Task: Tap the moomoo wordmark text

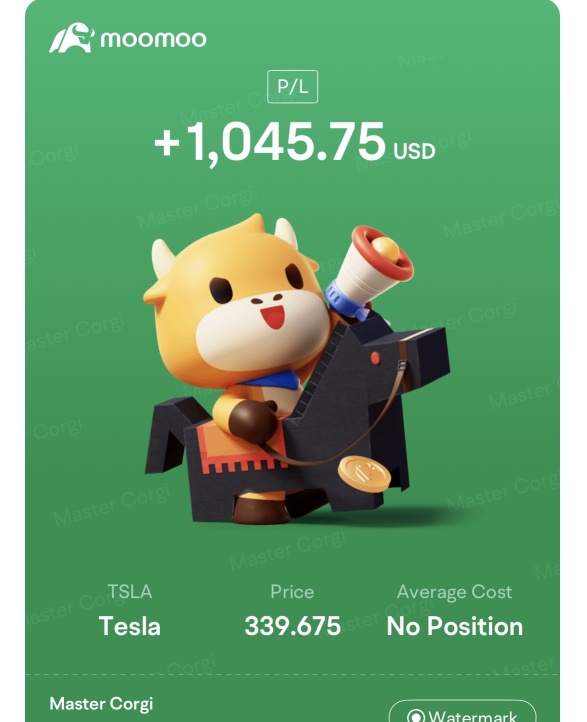Action: 154,39
